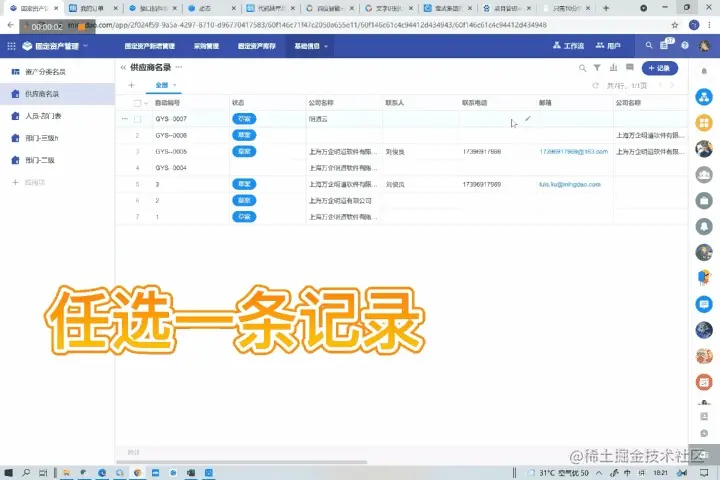Open arrow beside select-all checkbox
720x480 pixels.
click(146, 103)
